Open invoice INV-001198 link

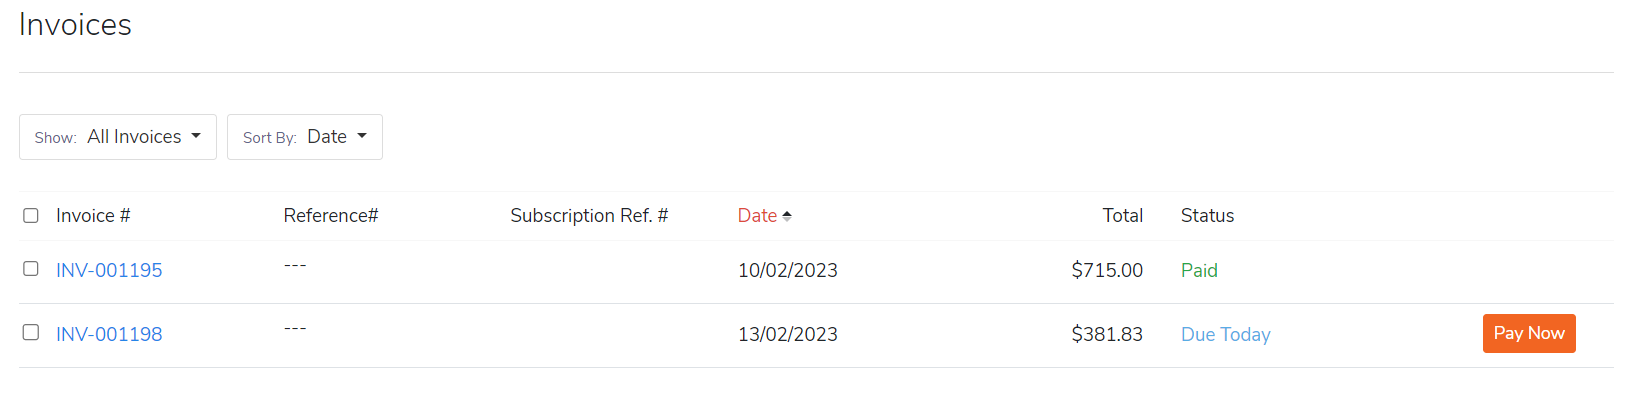tap(109, 334)
